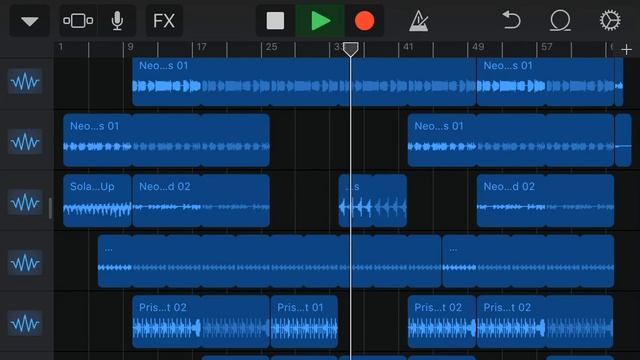Select the Pris...t 02 region starting at bar 9
This screenshot has width=640, height=360.
coord(201,322)
